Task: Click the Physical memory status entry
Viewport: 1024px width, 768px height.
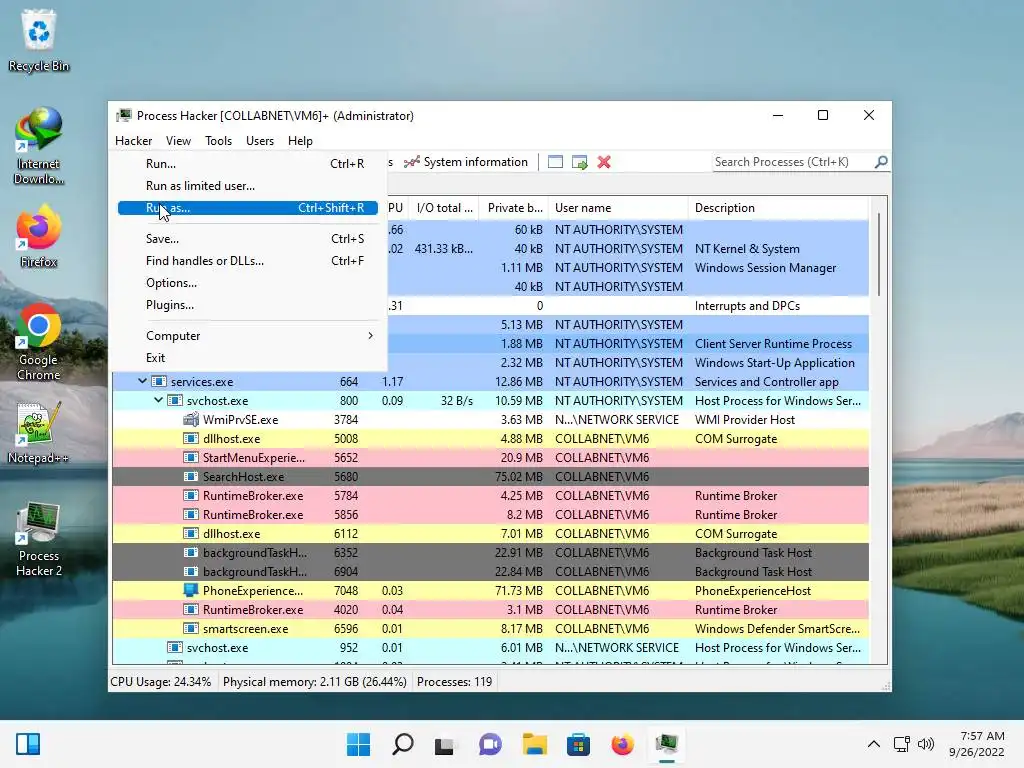Action: coord(315,682)
